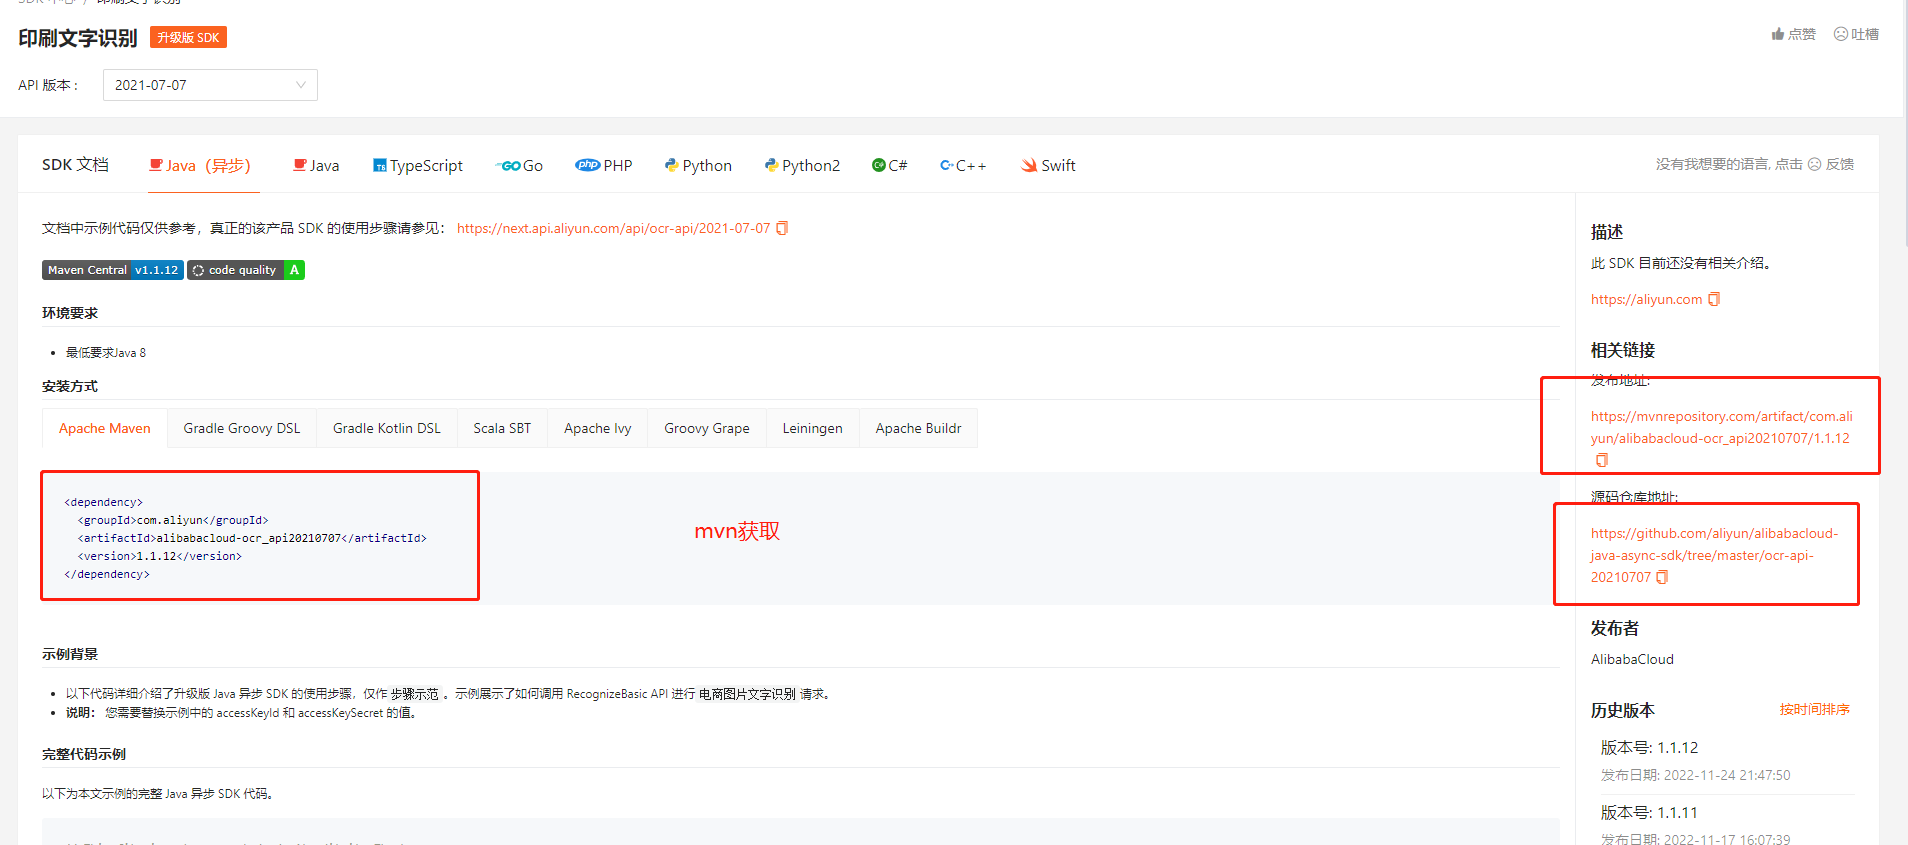
Task: Click the version 1.1.12 line in dependency code
Action: point(160,556)
